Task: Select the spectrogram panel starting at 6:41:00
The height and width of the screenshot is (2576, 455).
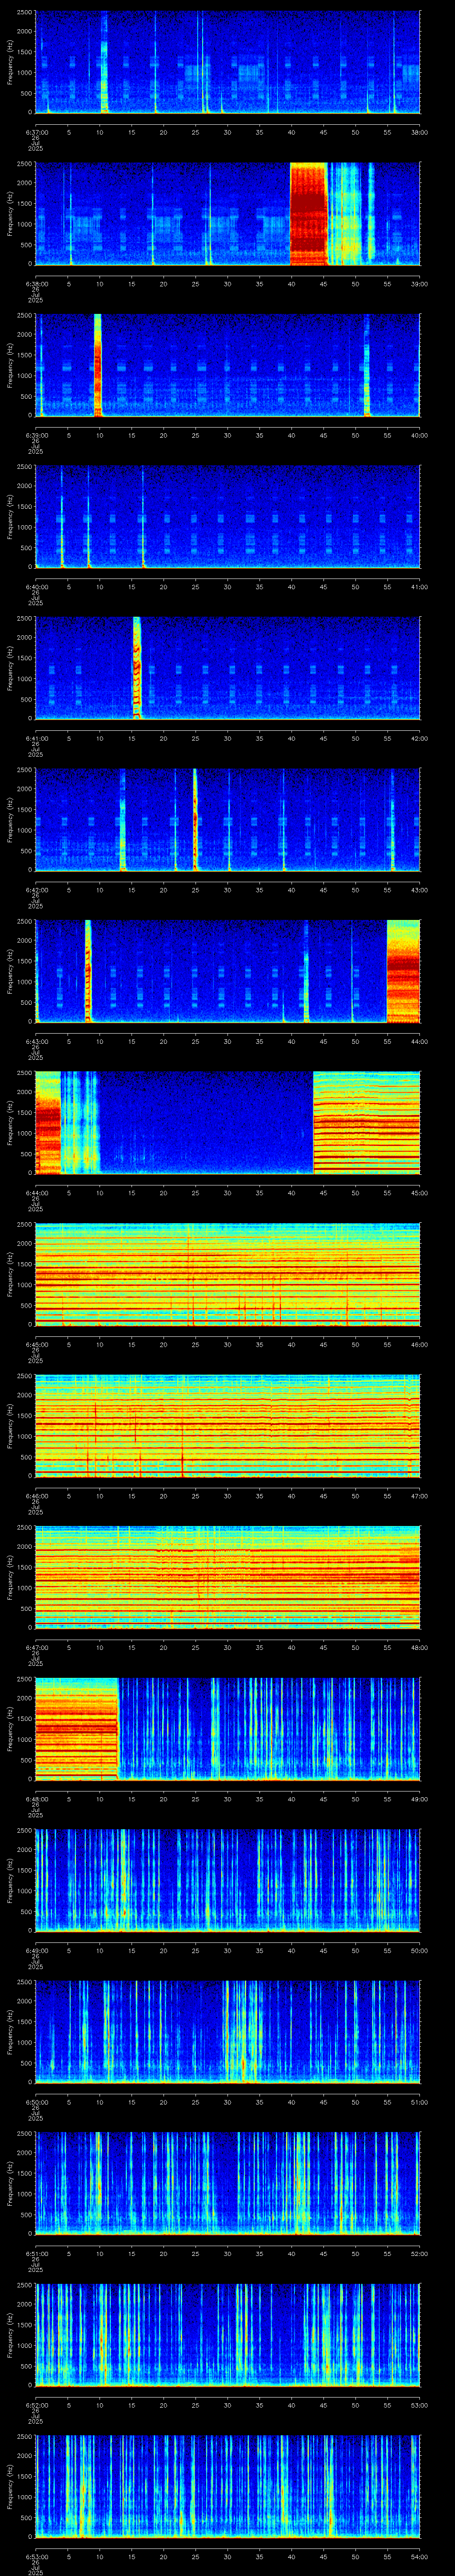Action: [x=228, y=668]
